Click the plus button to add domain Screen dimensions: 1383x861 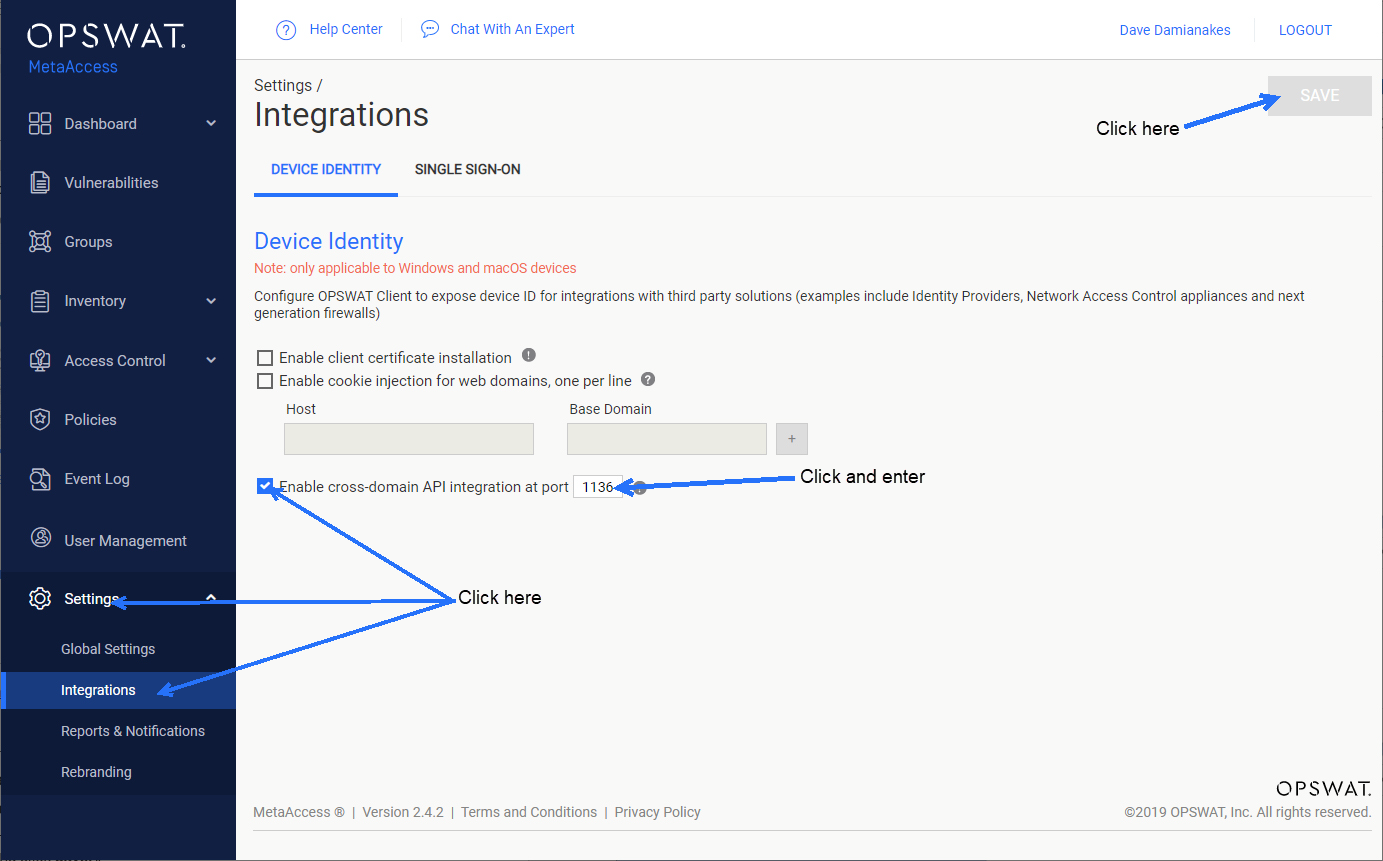(791, 439)
